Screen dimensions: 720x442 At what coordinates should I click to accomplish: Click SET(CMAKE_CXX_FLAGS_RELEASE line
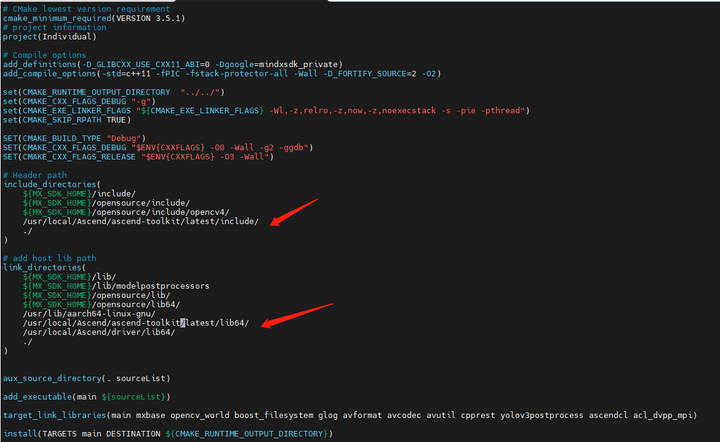point(138,157)
